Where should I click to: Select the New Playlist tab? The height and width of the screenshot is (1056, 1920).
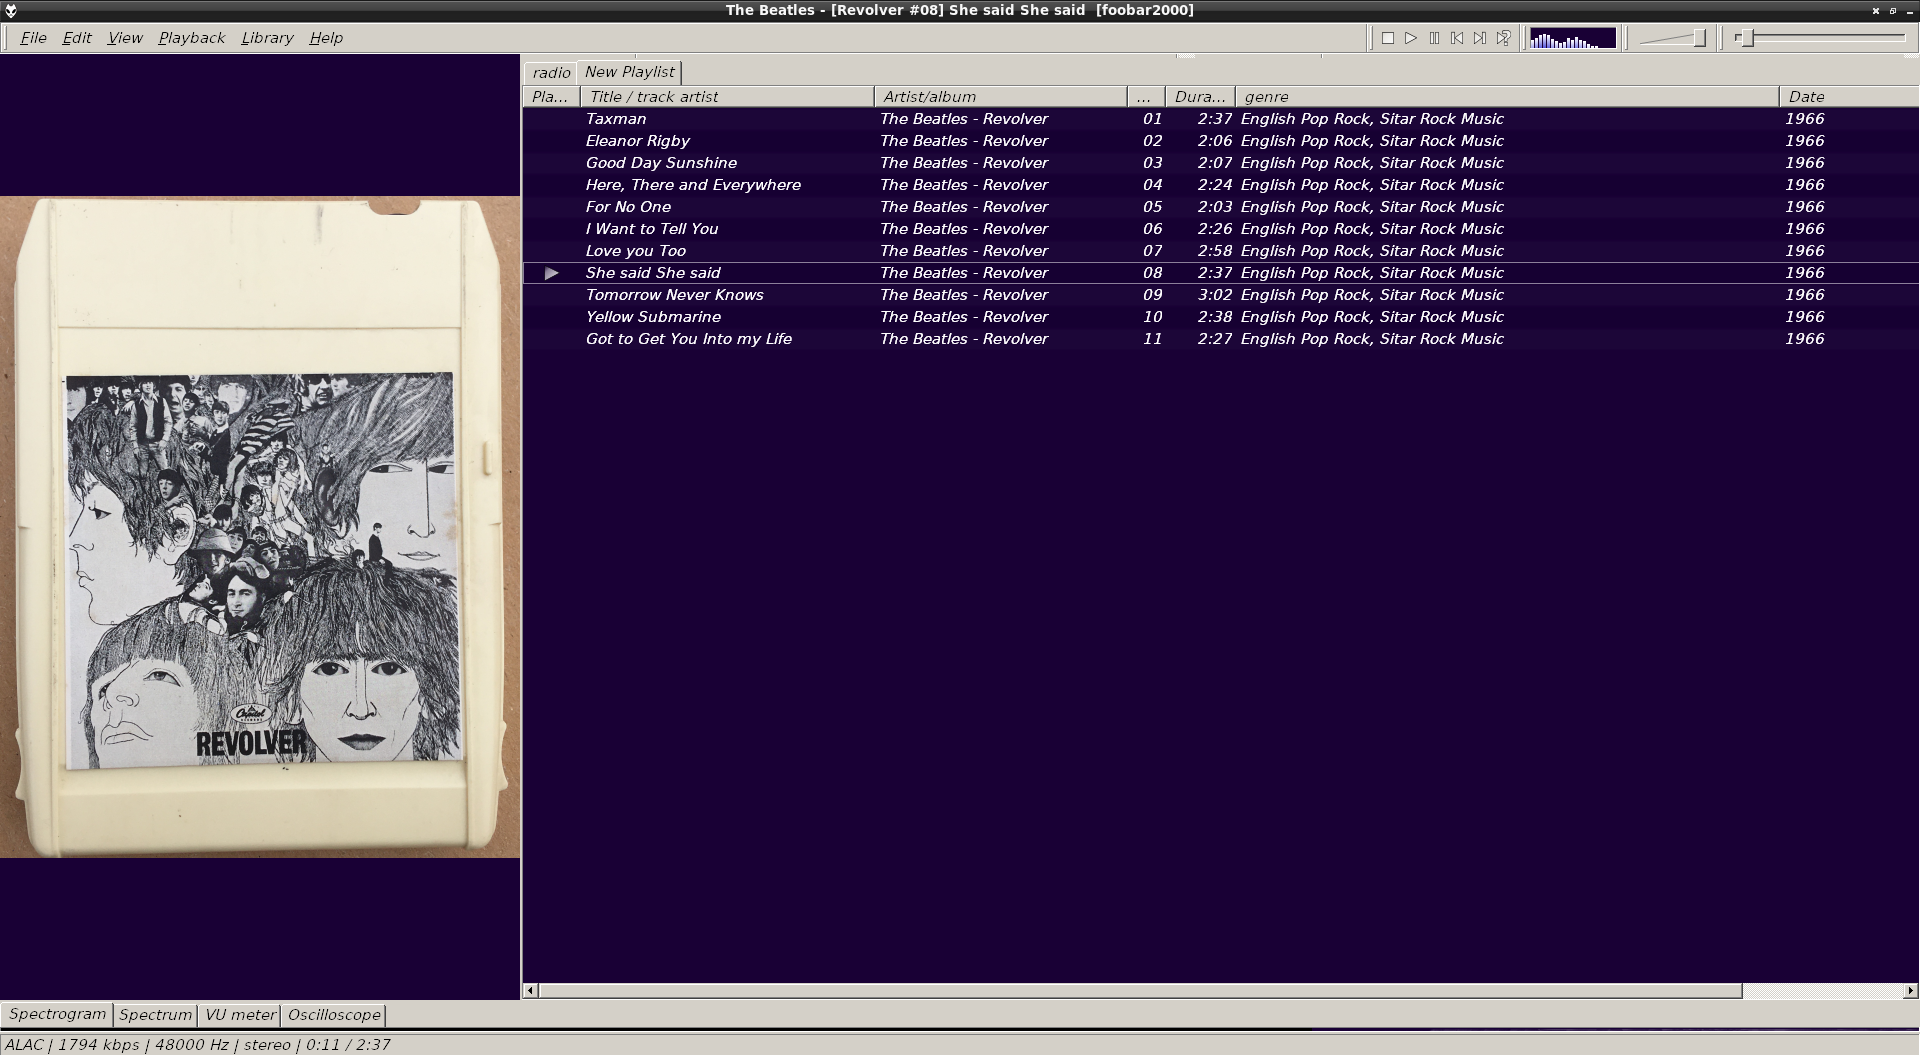pos(629,72)
